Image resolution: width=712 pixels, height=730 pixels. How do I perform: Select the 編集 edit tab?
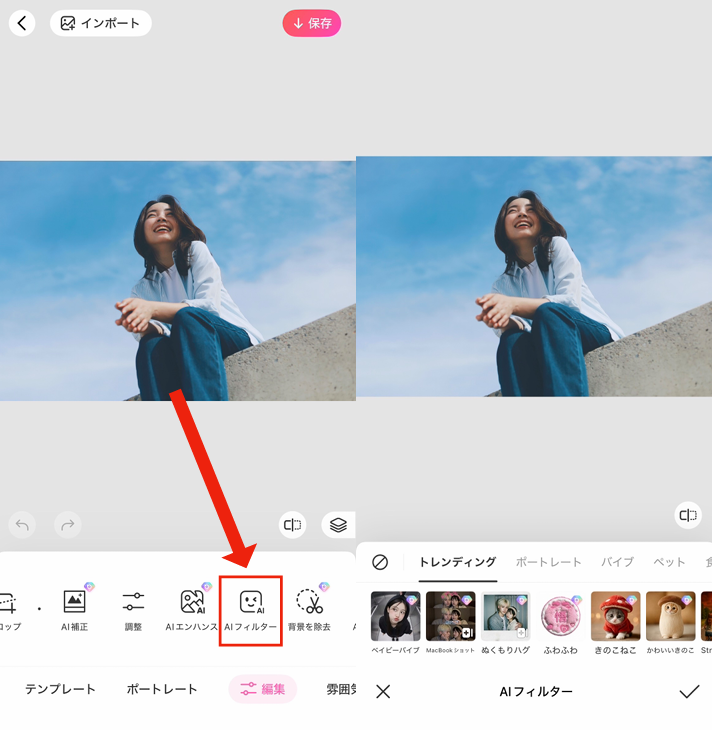tap(263, 689)
